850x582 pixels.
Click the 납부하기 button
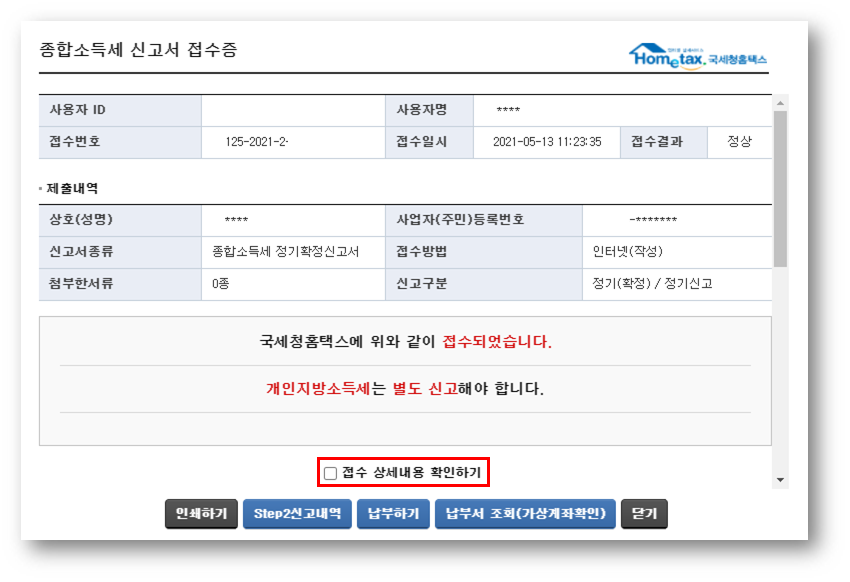[393, 514]
